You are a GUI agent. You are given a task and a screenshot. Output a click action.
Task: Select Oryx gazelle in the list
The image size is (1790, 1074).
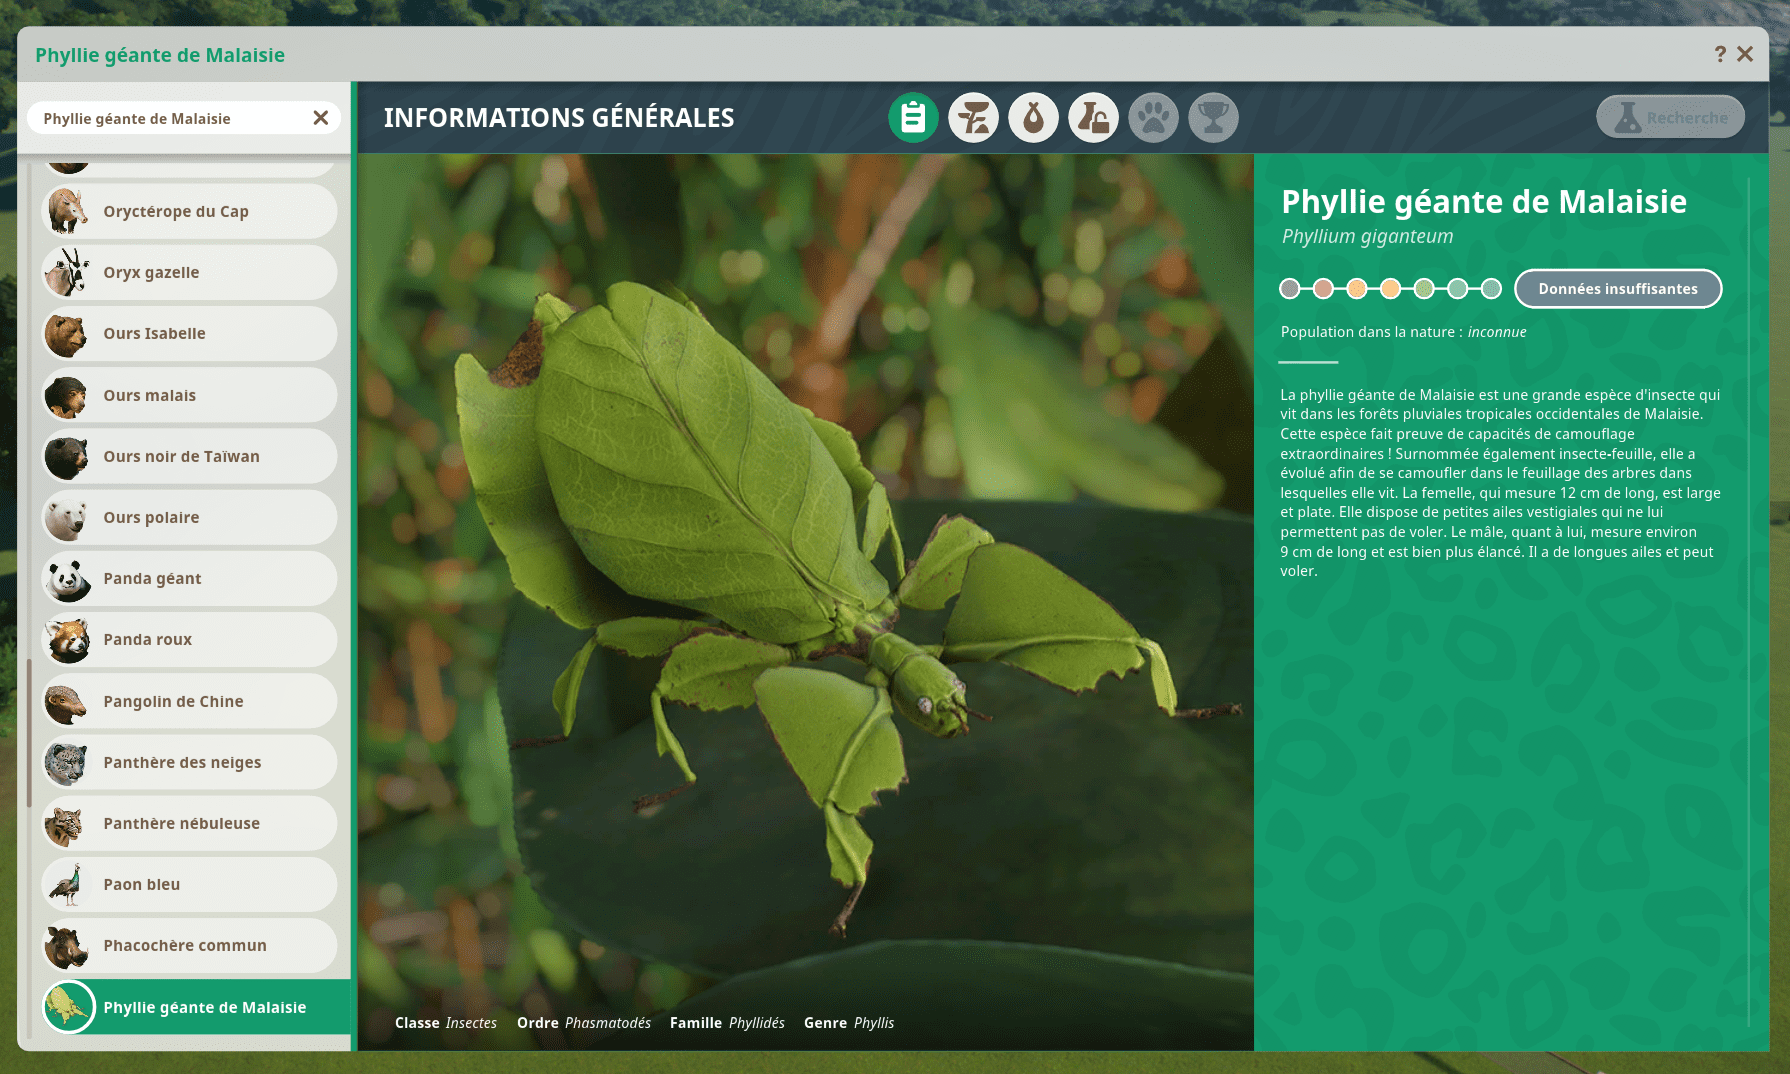[189, 272]
